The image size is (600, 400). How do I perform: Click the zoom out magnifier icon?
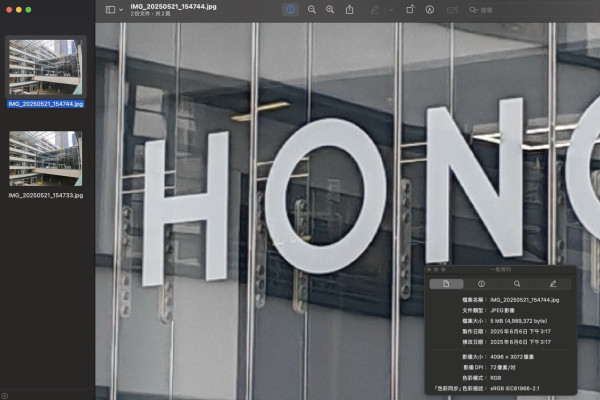pyautogui.click(x=311, y=9)
